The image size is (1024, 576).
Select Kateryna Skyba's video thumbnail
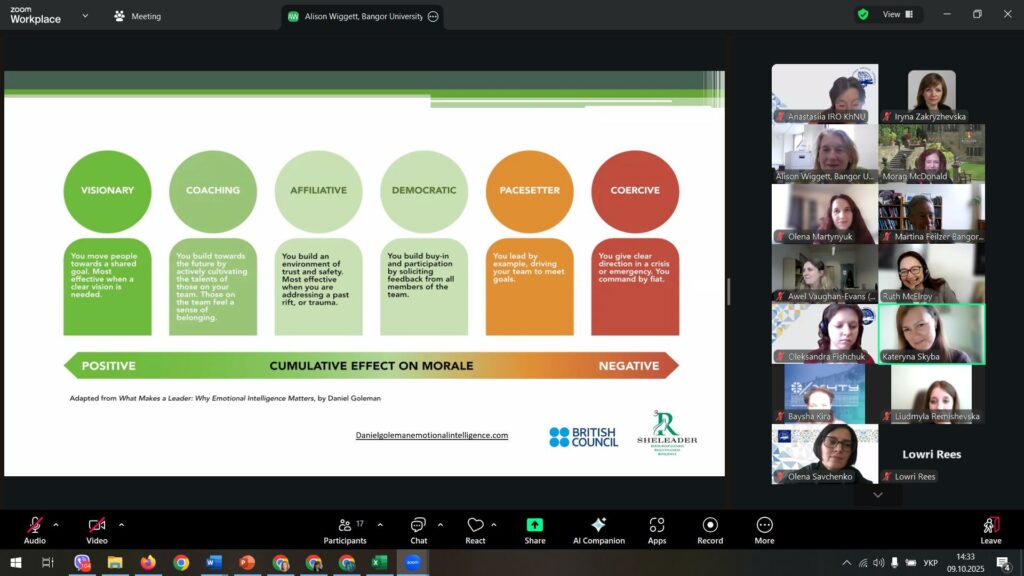point(931,334)
